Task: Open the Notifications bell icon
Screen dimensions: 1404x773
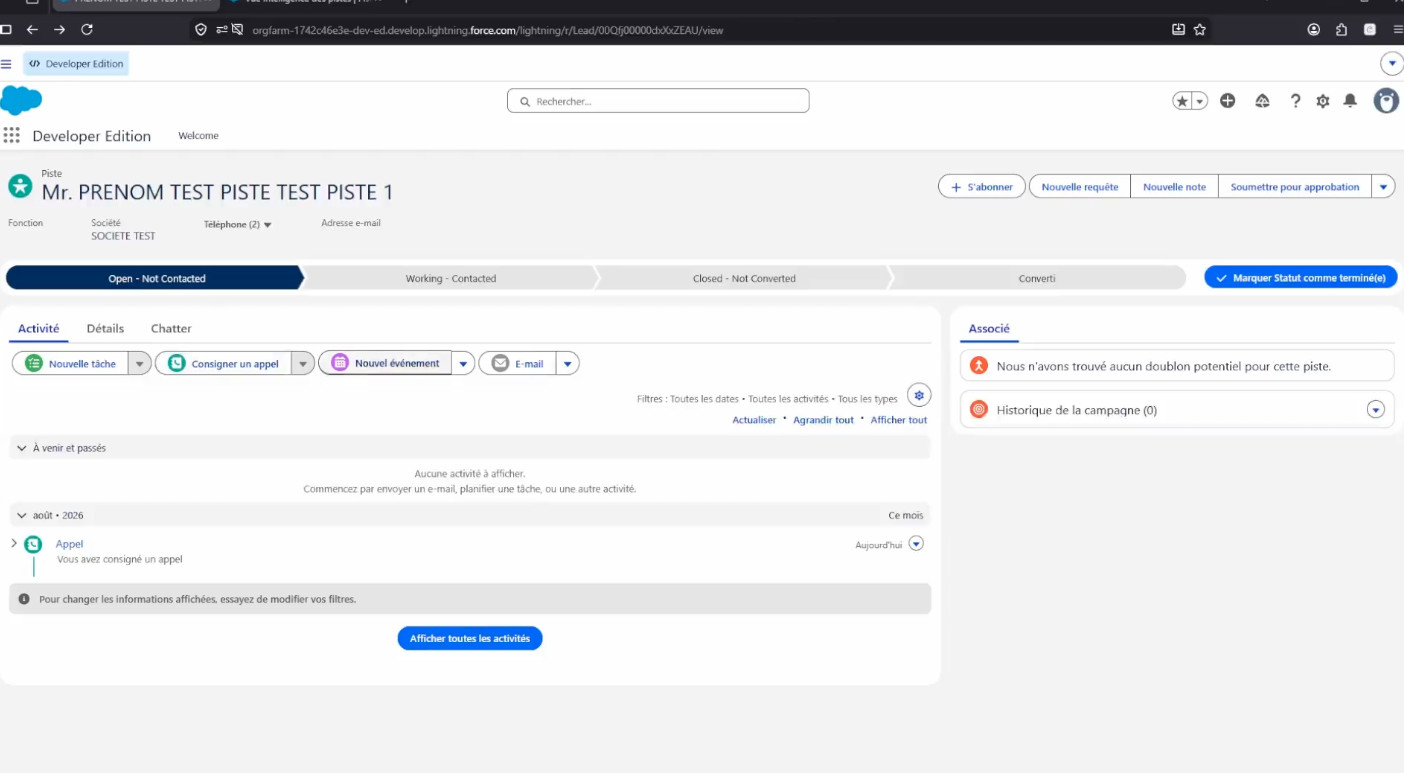Action: point(1350,101)
